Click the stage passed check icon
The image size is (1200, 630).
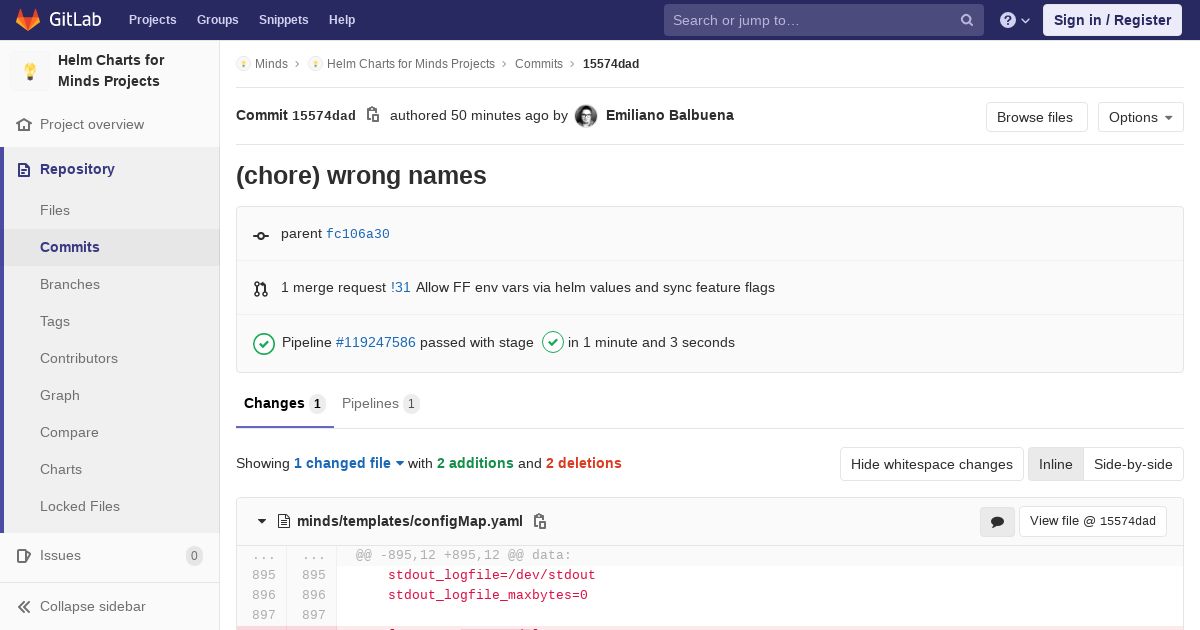pos(553,342)
